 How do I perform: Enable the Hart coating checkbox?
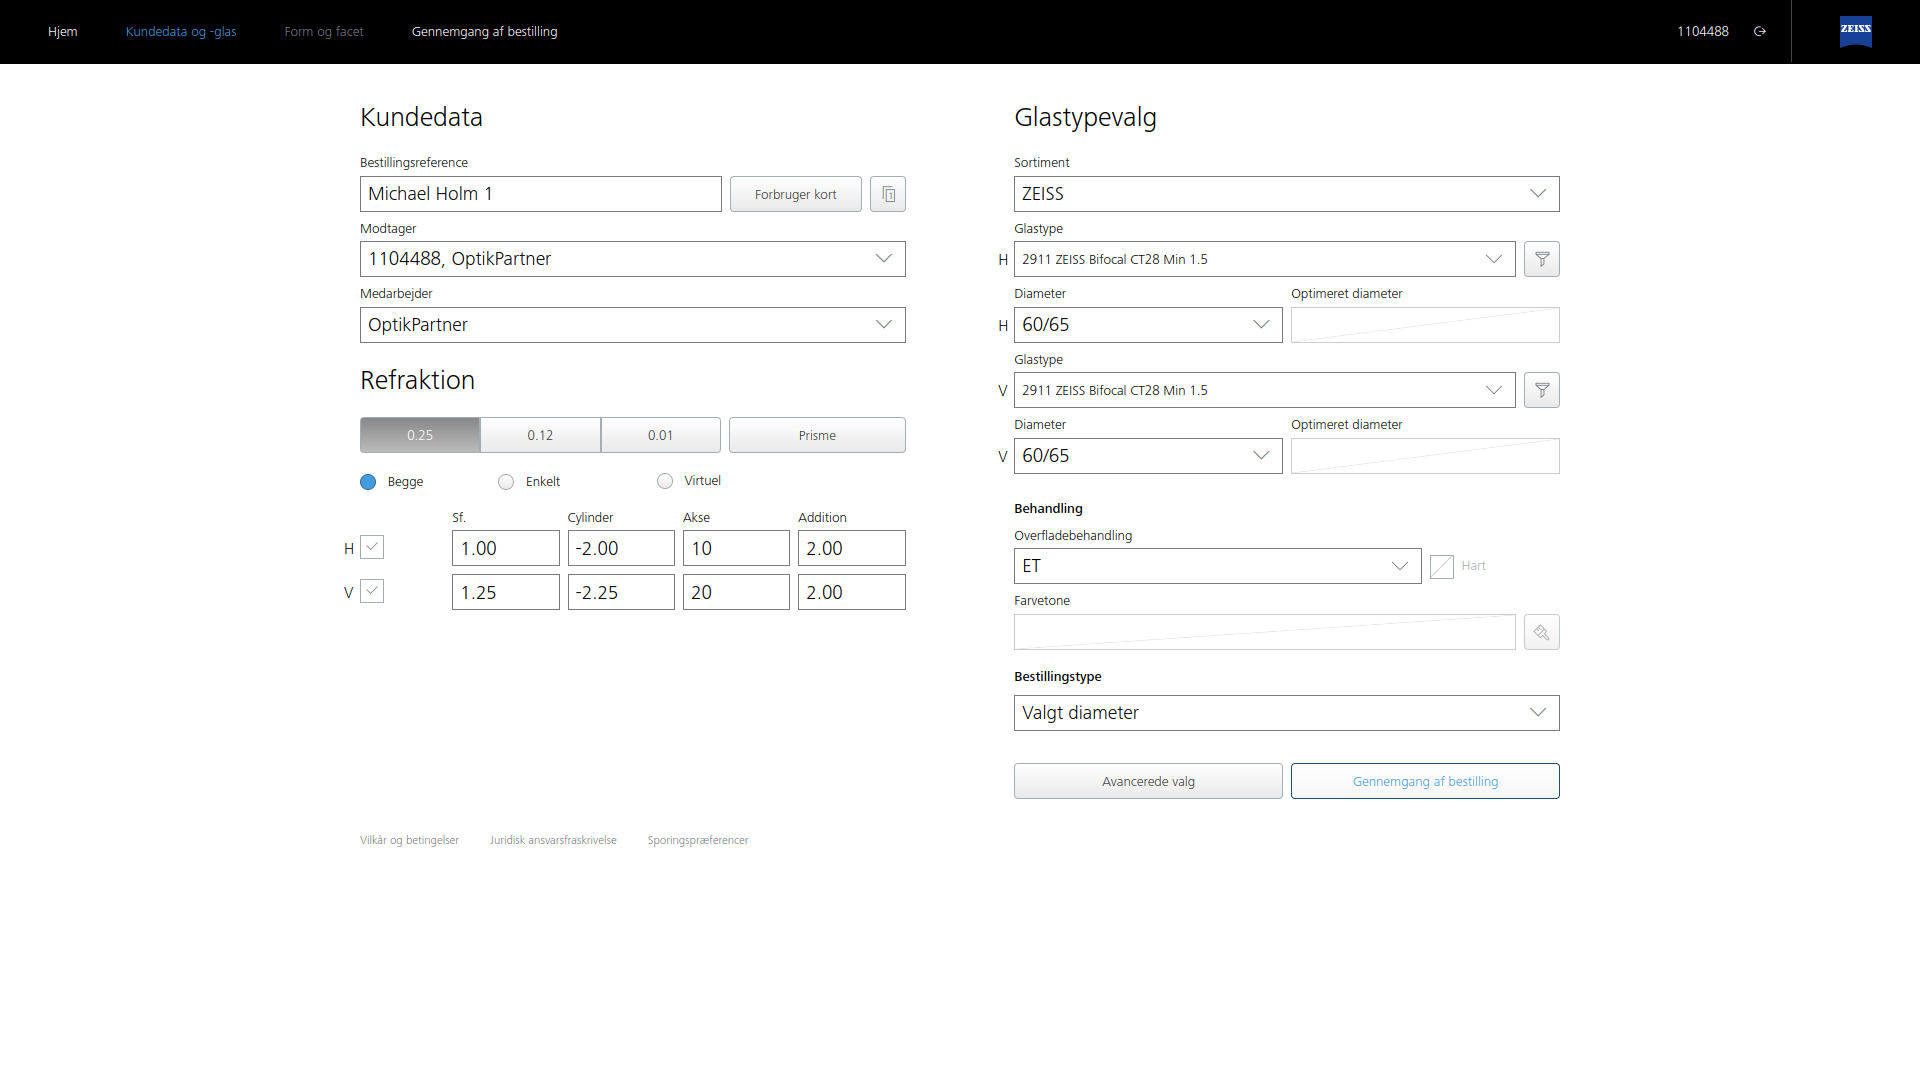click(x=1441, y=567)
